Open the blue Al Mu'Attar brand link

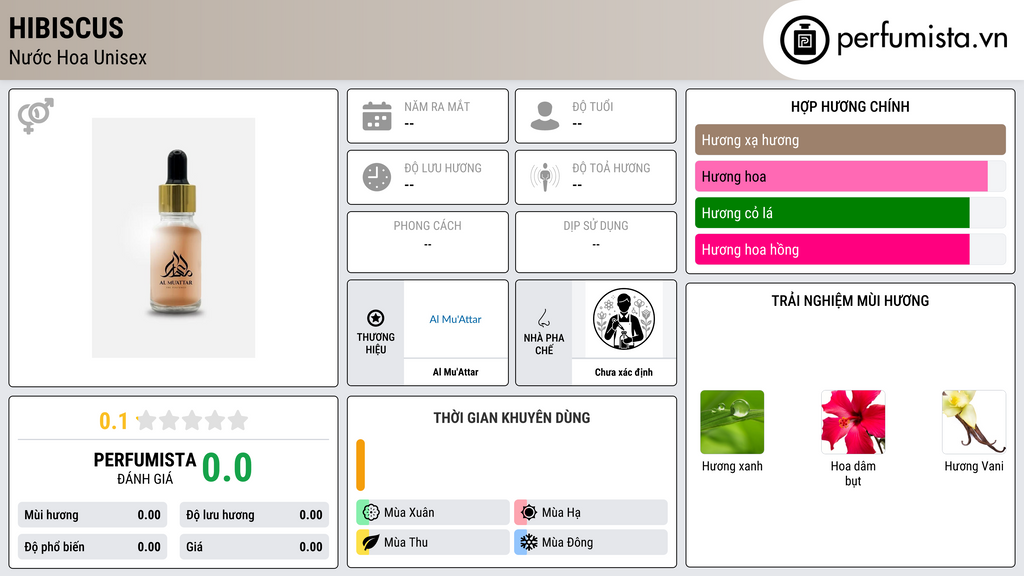coord(455,319)
